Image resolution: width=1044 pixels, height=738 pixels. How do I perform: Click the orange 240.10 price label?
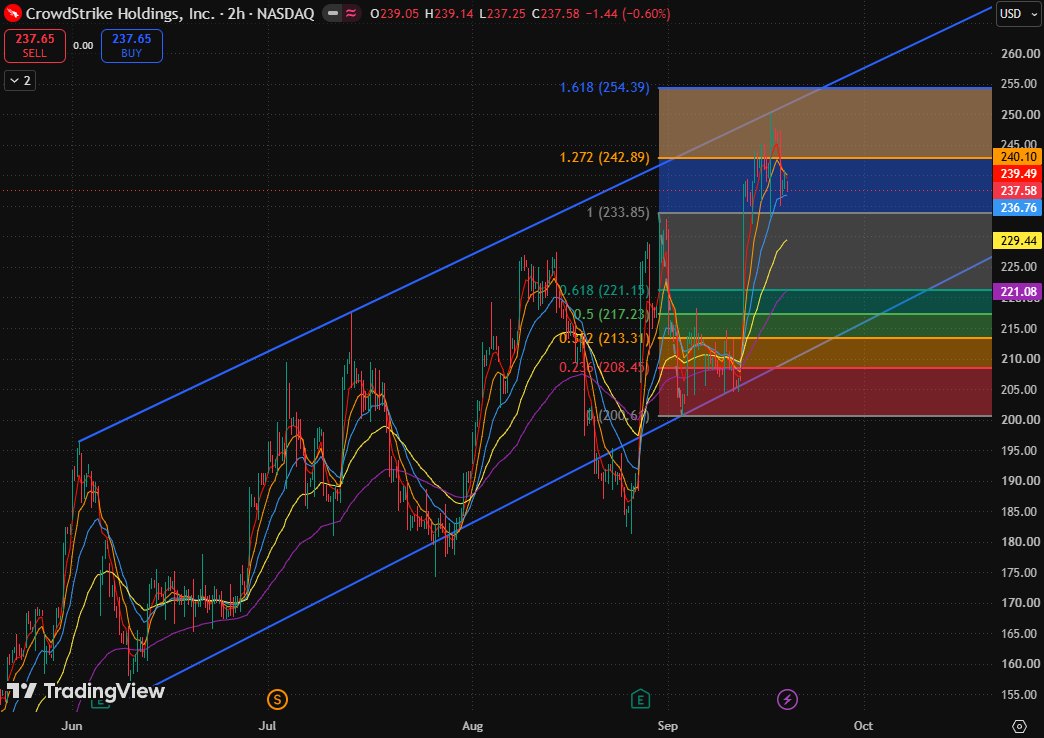tap(1018, 157)
